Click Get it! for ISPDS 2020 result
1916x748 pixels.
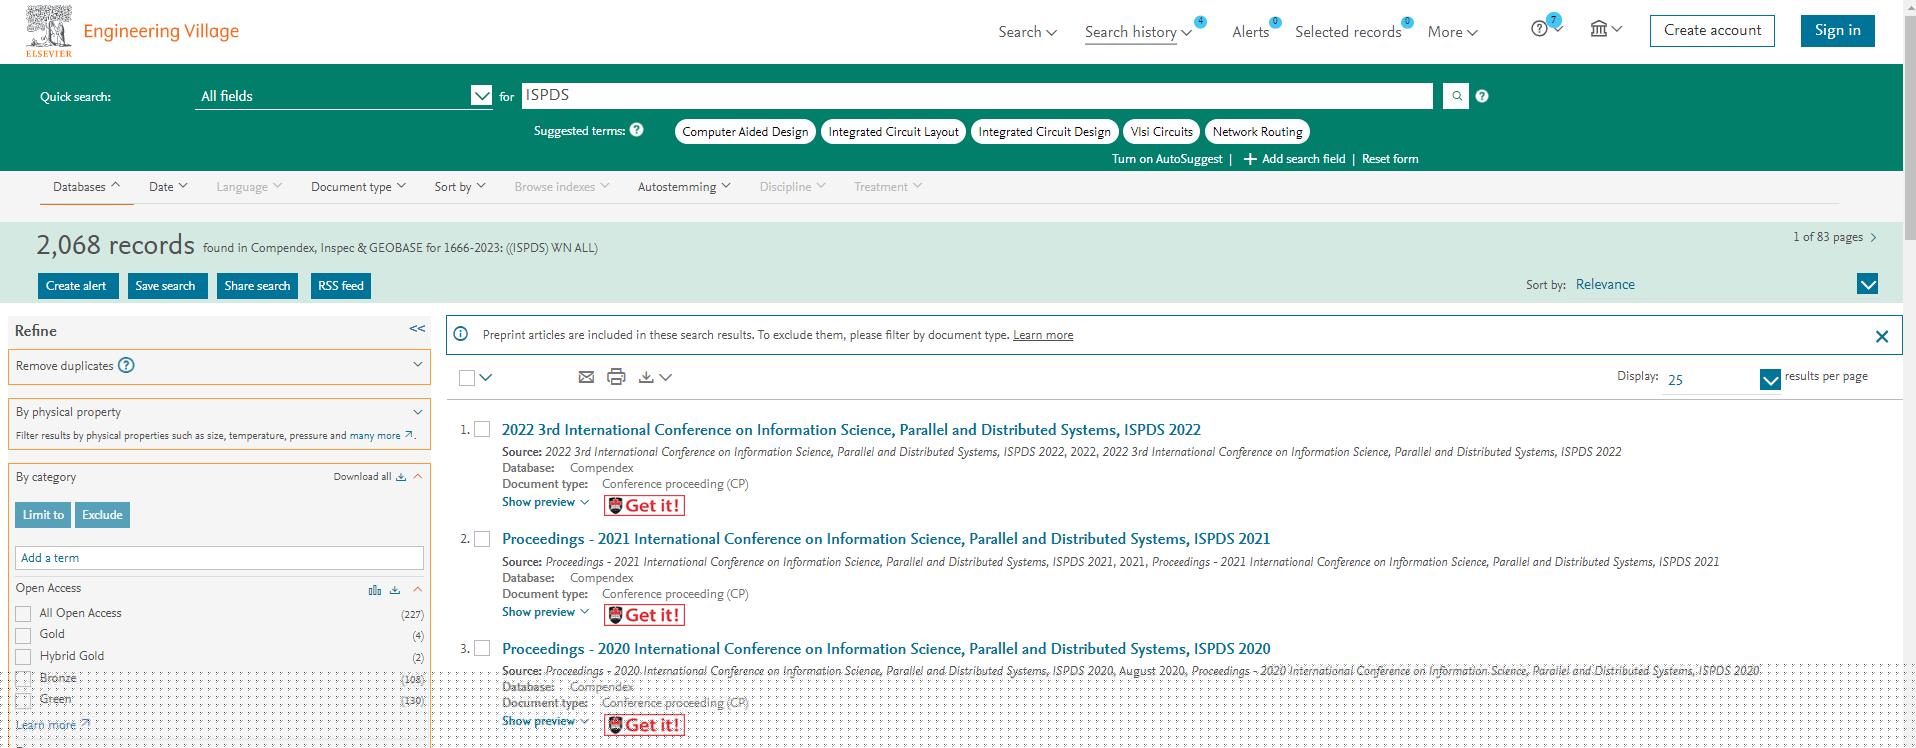pyautogui.click(x=645, y=725)
